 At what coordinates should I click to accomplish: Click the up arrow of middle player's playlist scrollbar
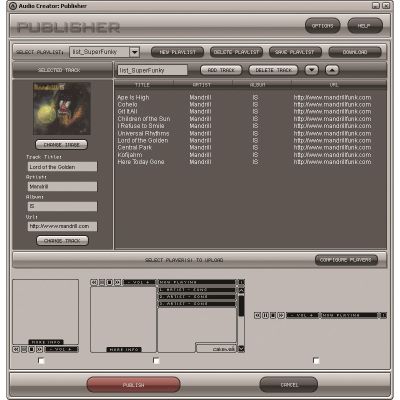point(242,290)
